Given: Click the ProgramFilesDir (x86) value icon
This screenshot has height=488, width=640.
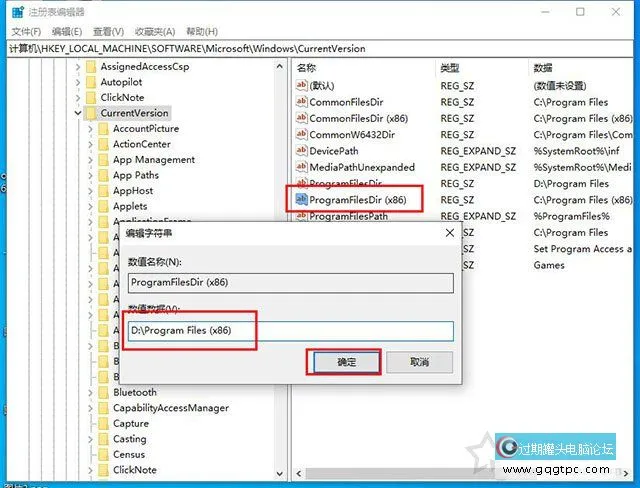Looking at the screenshot, I should point(301,200).
